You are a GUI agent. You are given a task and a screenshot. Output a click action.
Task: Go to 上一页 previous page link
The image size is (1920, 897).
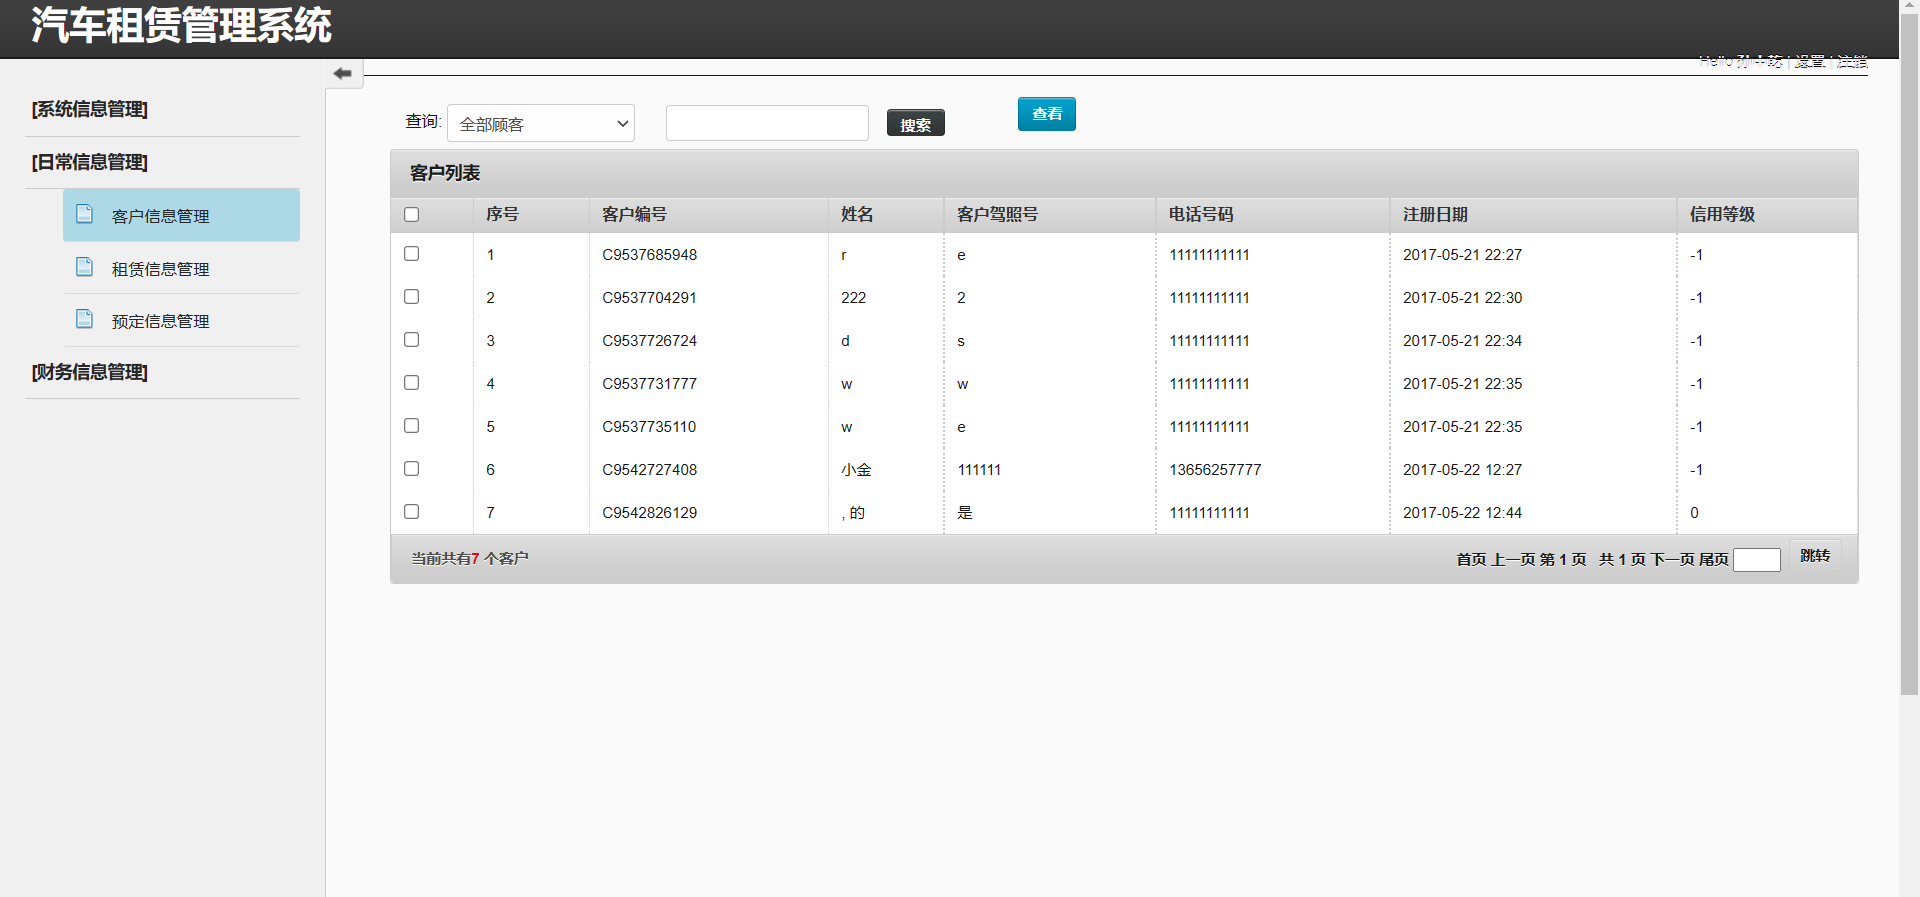tap(1513, 559)
